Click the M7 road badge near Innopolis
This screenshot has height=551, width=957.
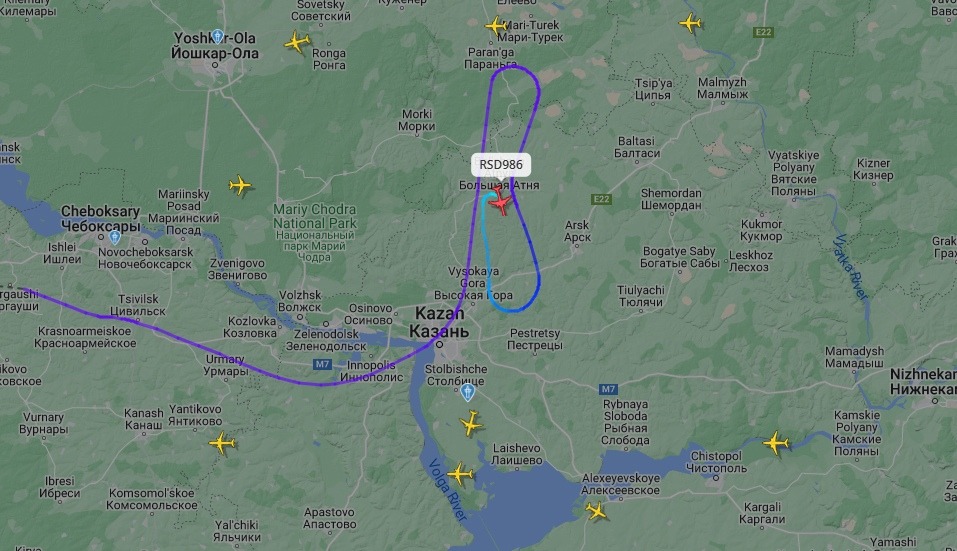322,364
